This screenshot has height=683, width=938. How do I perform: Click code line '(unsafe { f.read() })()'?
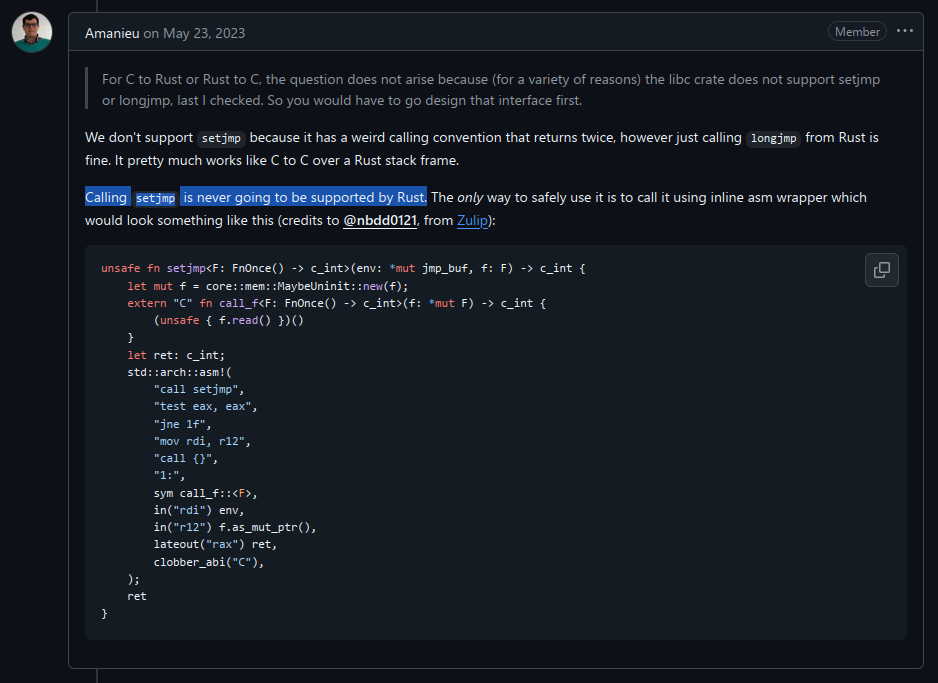click(x=229, y=321)
